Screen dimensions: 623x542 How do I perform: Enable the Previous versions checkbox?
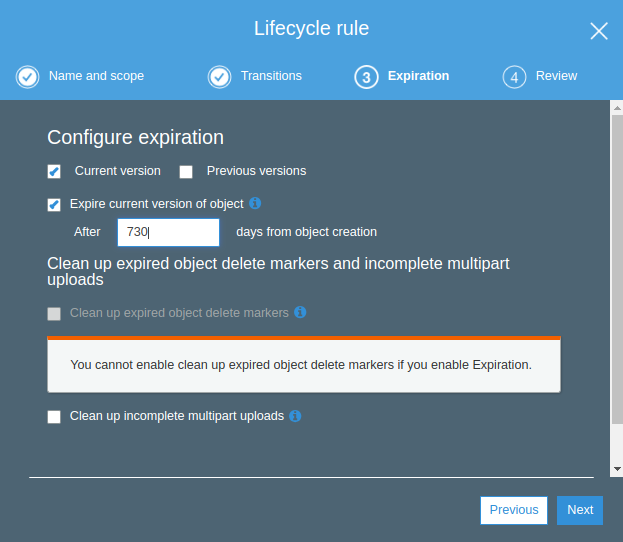(x=186, y=171)
